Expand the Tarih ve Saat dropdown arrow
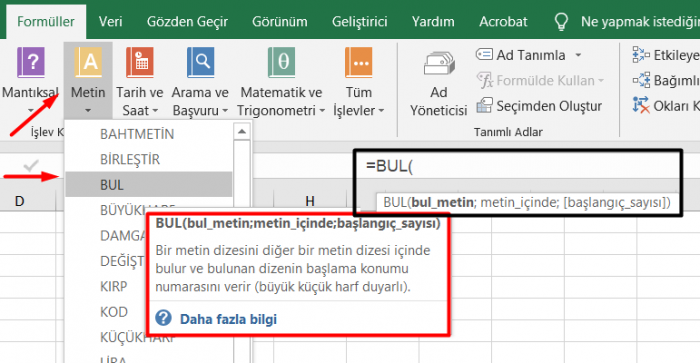This screenshot has width=700, height=363. 155,110
